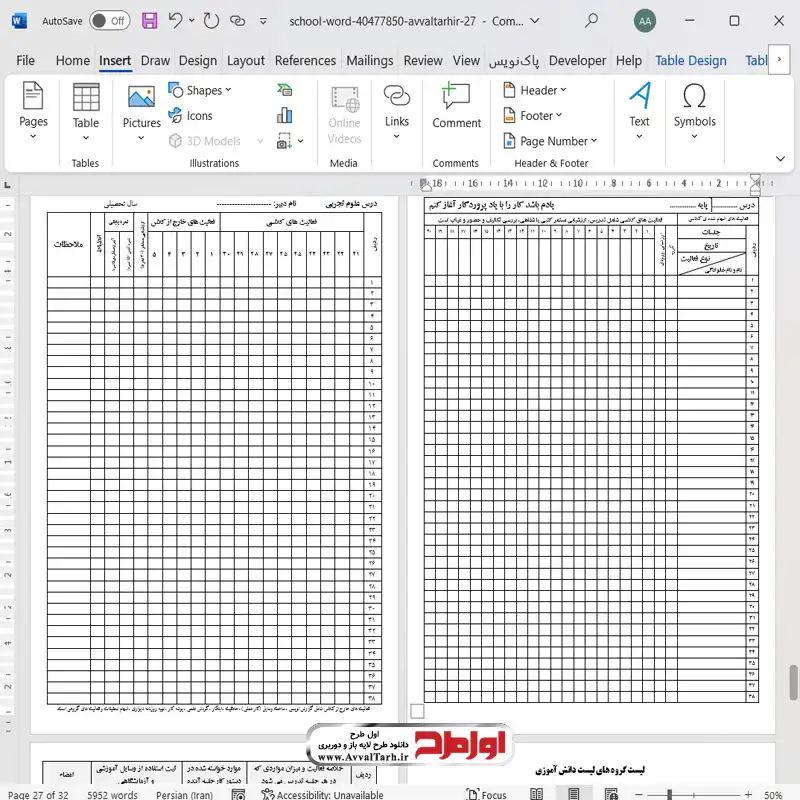The height and width of the screenshot is (800, 800).
Task: Expand the Undo history dropdown arrow
Action: [192, 21]
